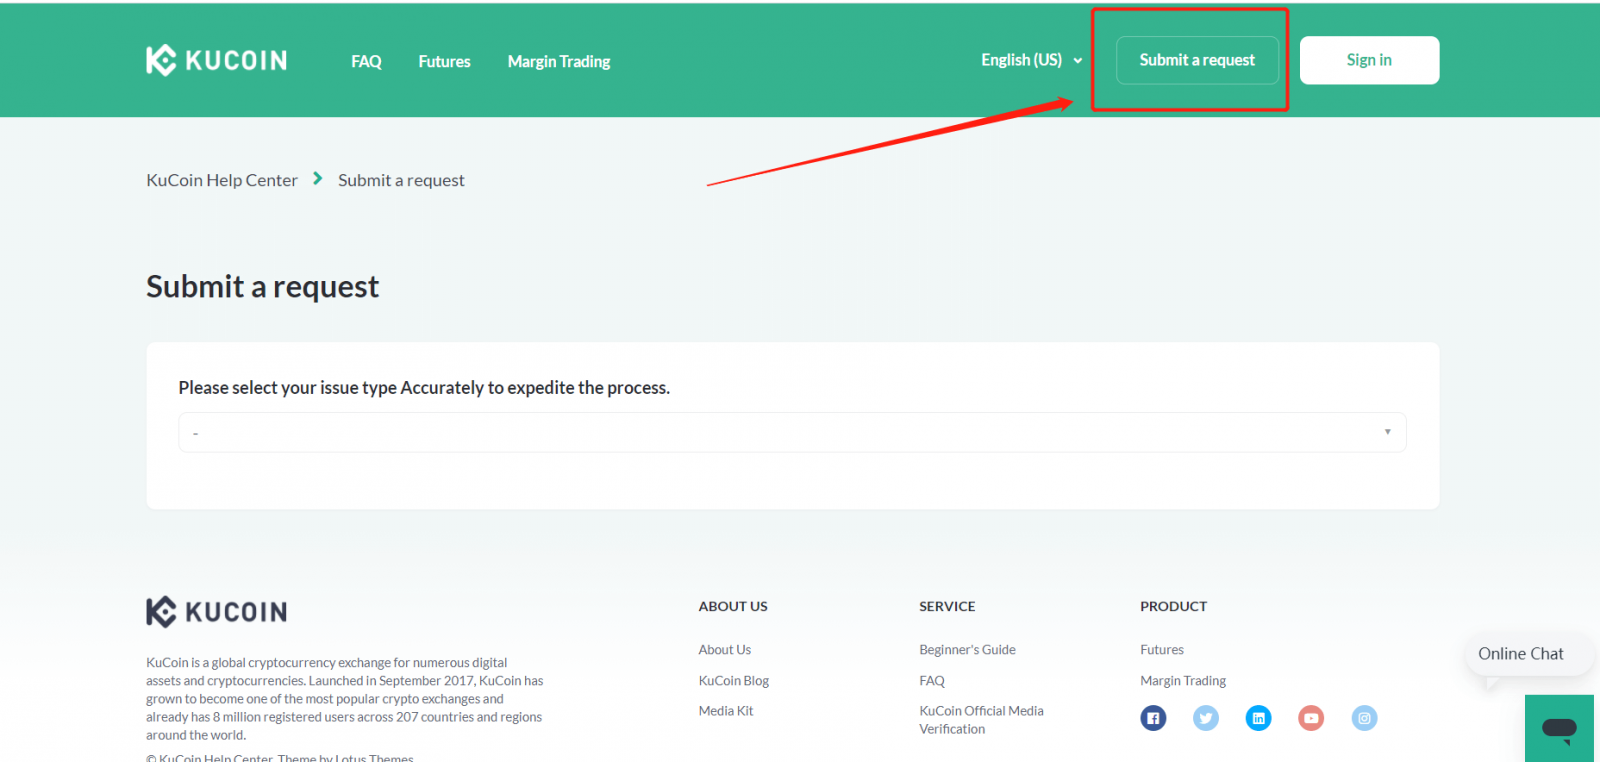Open the Media Kit footer link
Screen dimensions: 1600x762
726,710
